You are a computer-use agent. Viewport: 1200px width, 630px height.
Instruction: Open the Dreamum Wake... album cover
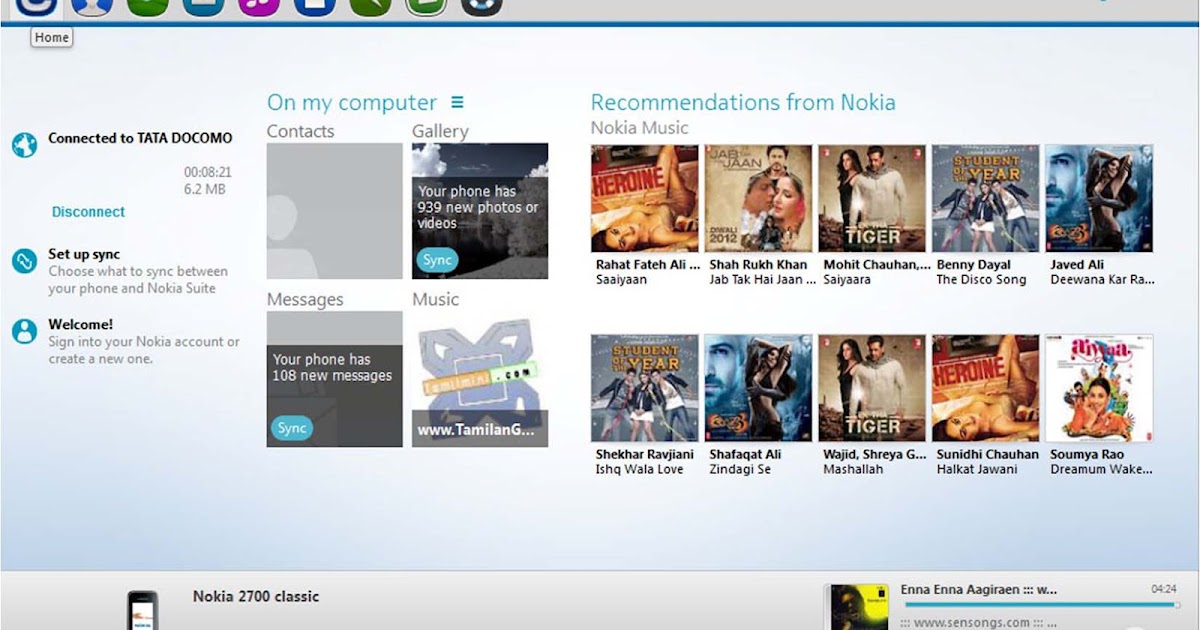pyautogui.click(x=1099, y=388)
